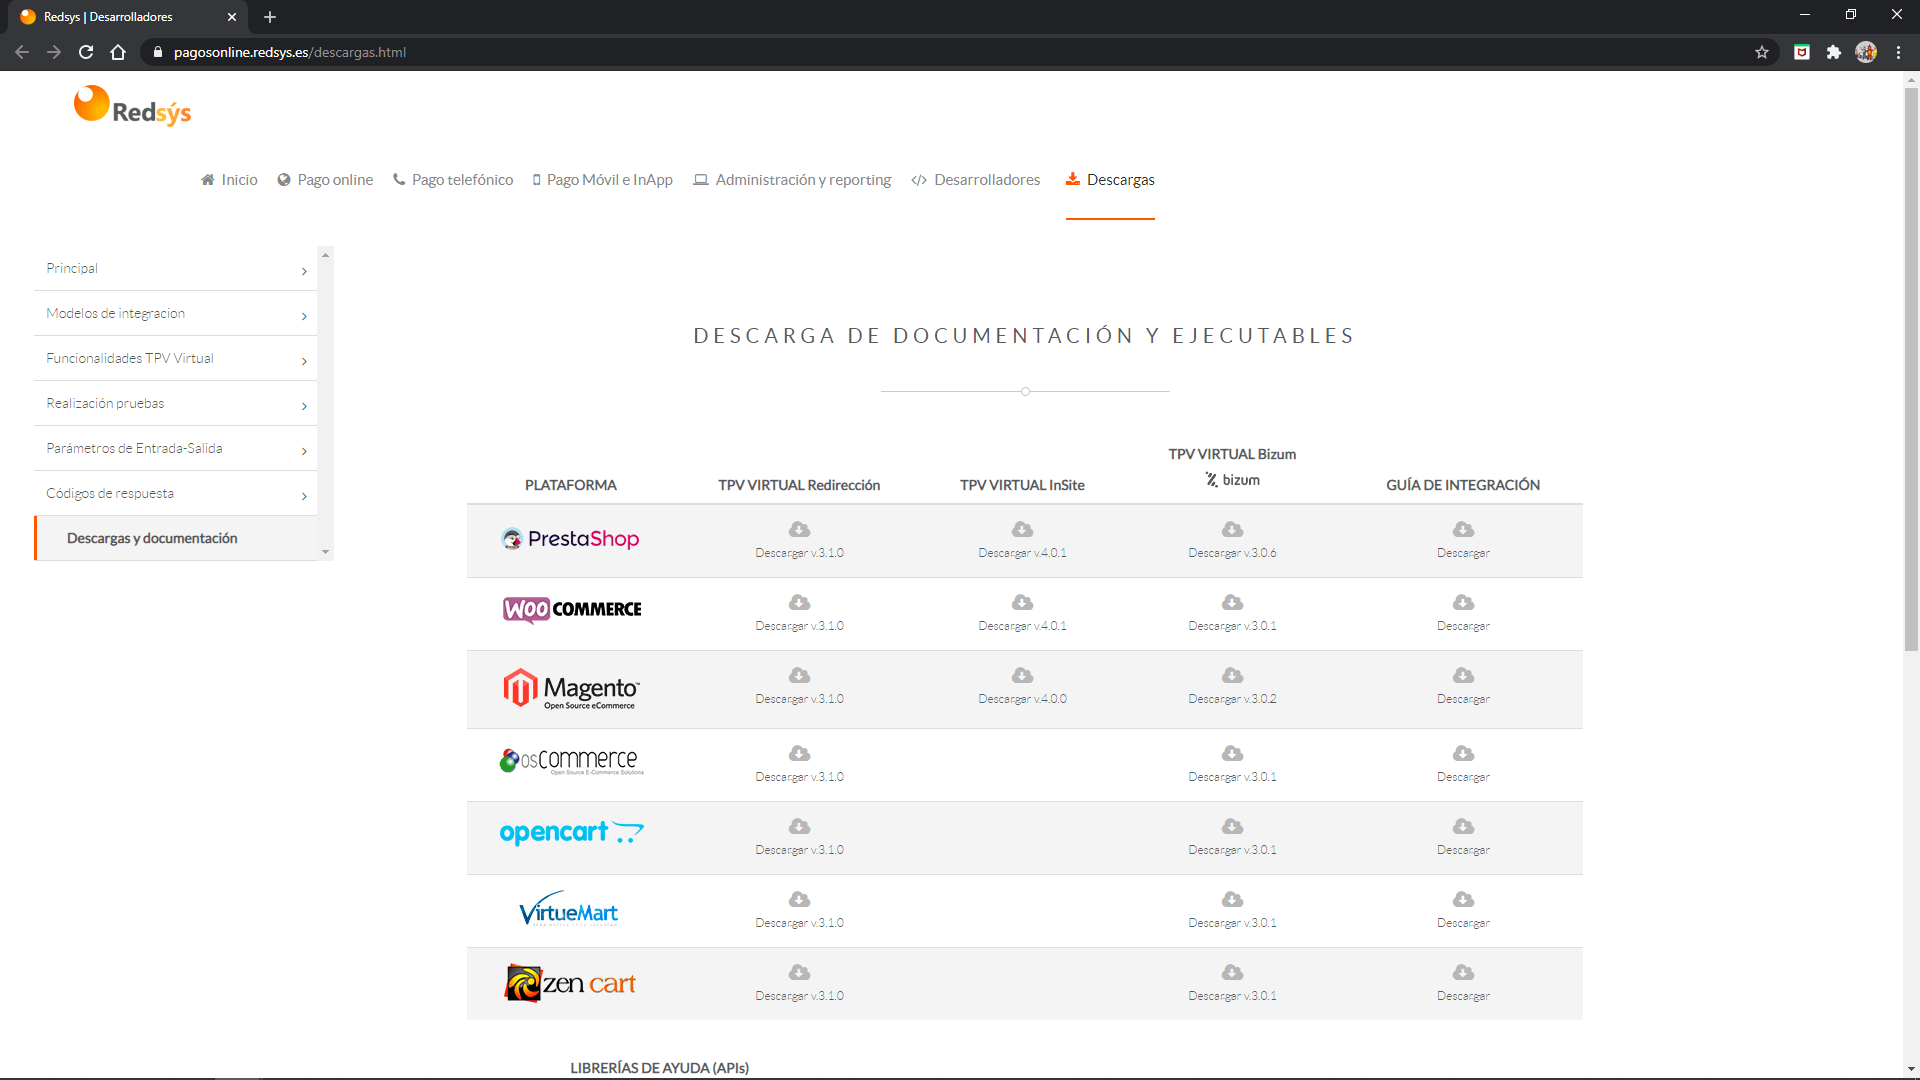Download WooCommerce InSite v.4.0.1 icon
The height and width of the screenshot is (1080, 1920).
1022,602
